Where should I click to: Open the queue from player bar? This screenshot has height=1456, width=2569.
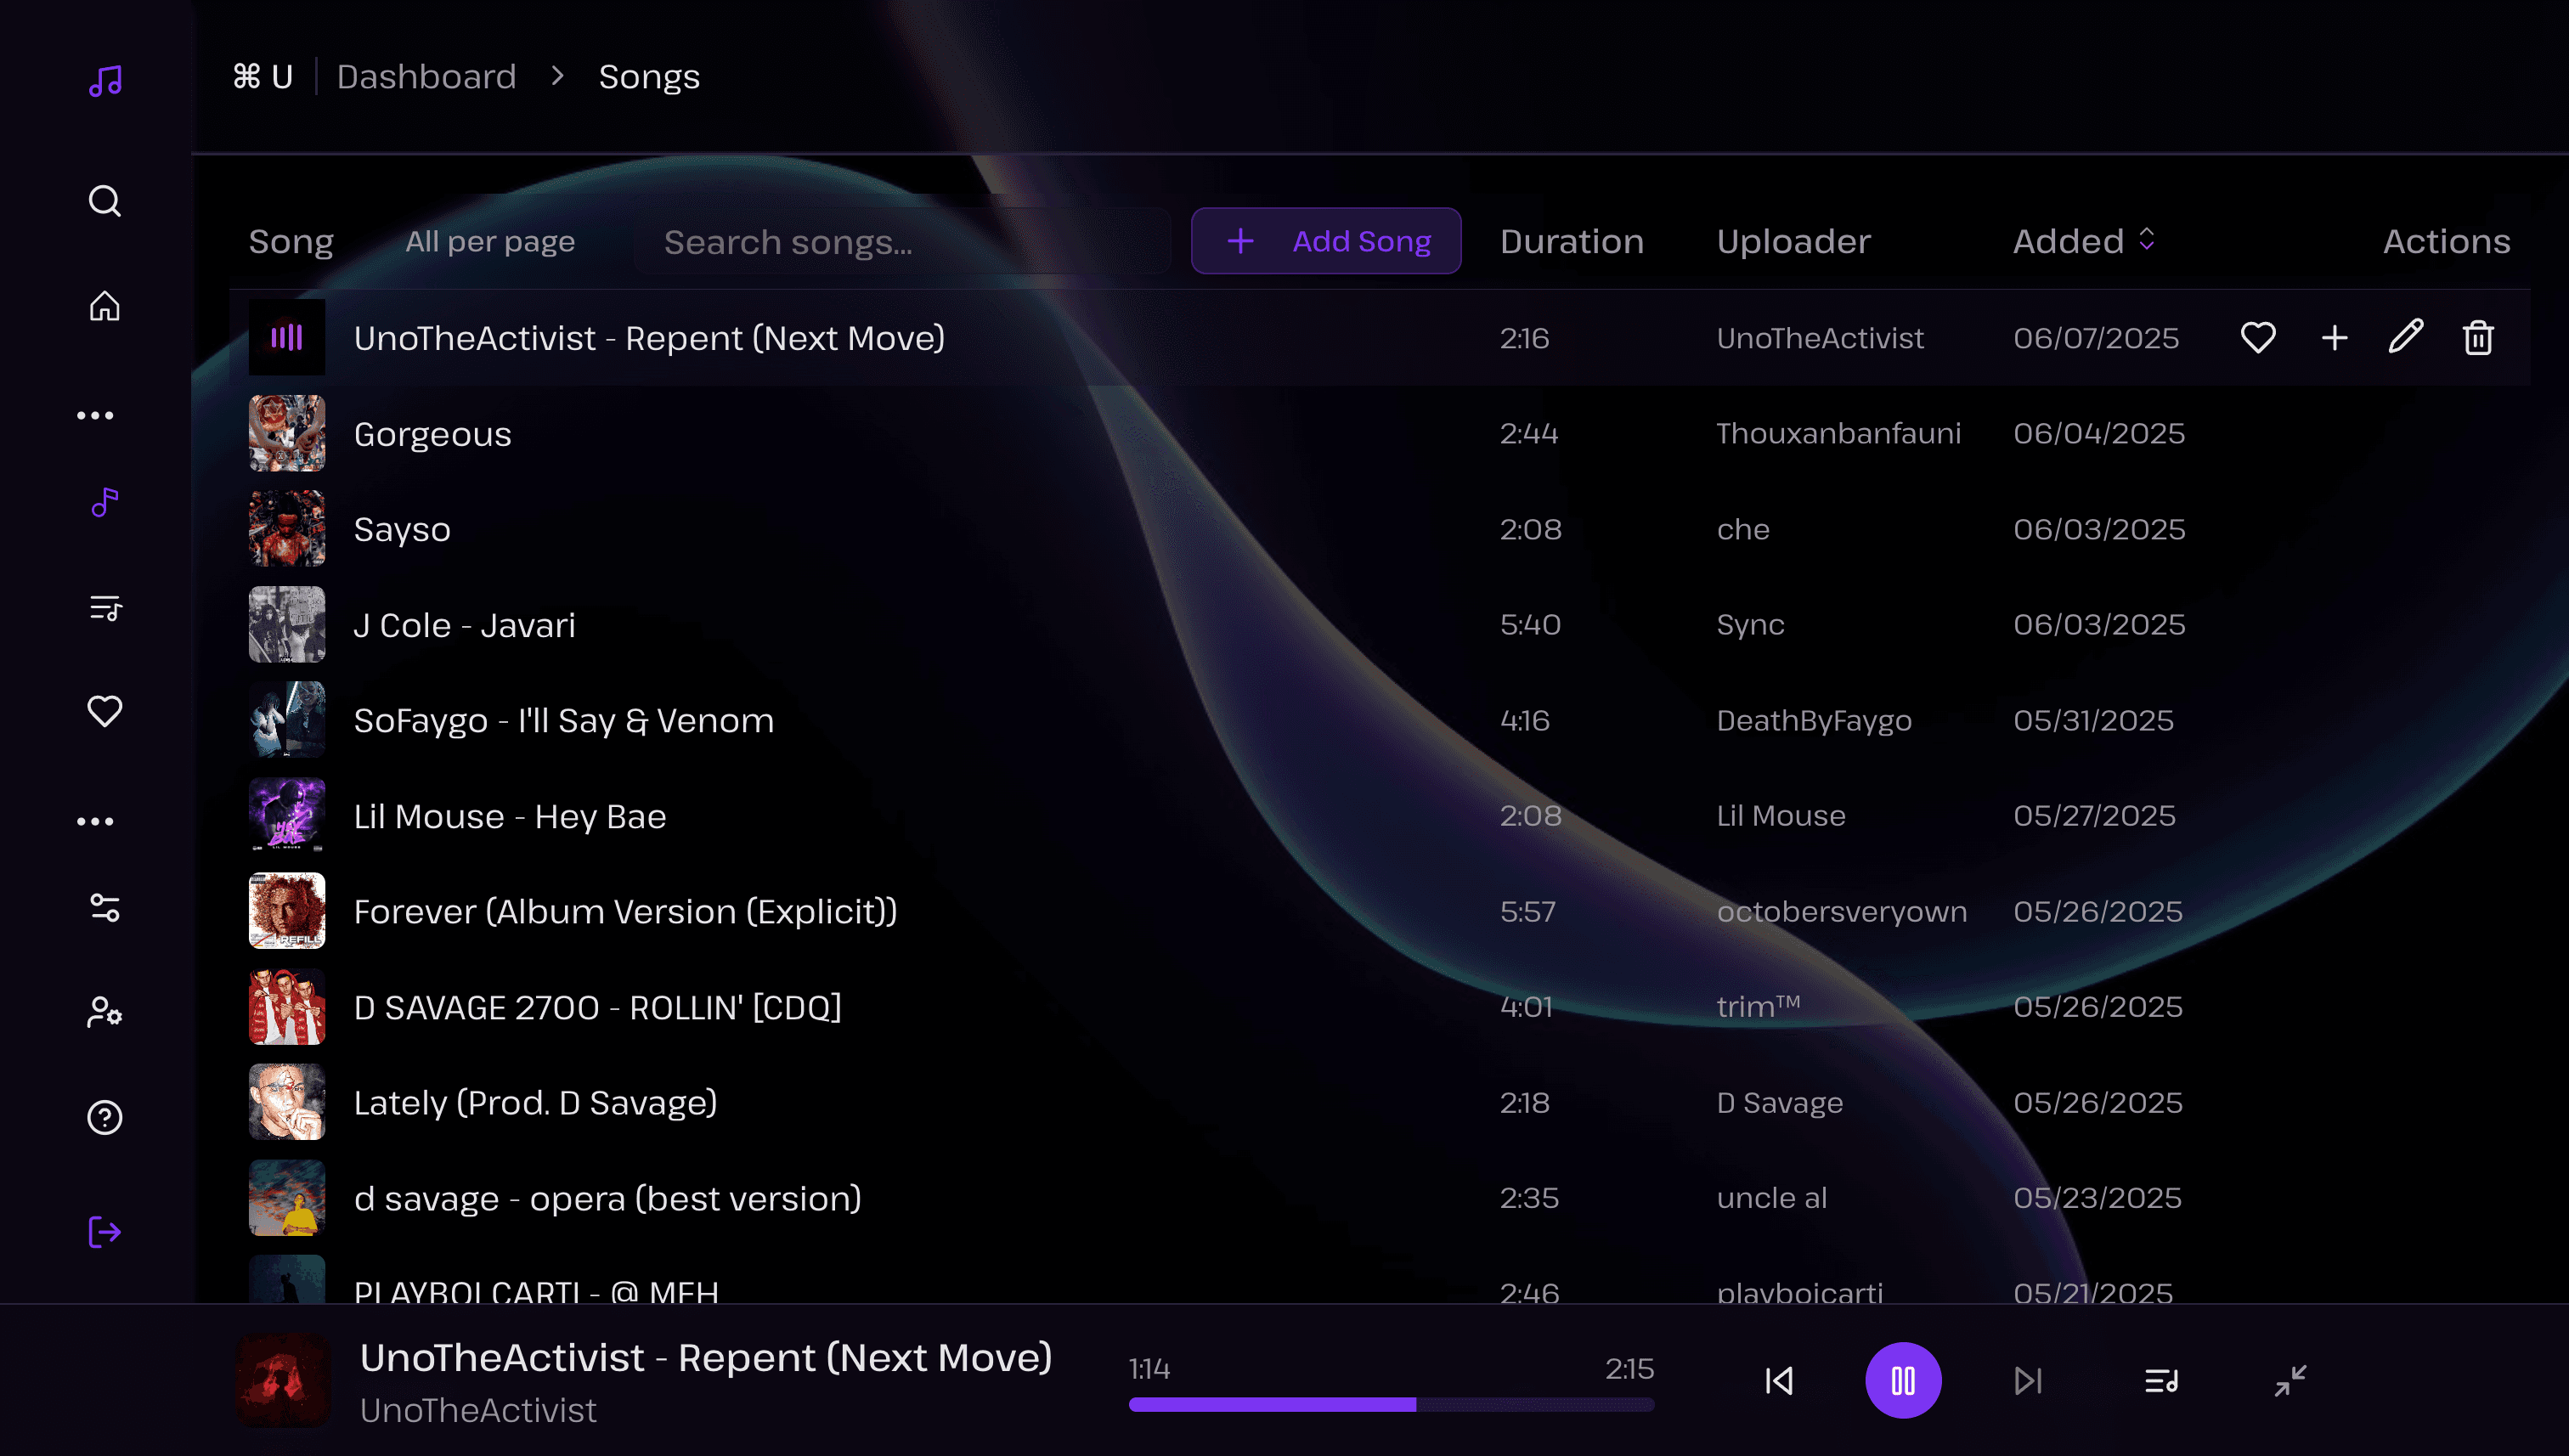point(2162,1381)
